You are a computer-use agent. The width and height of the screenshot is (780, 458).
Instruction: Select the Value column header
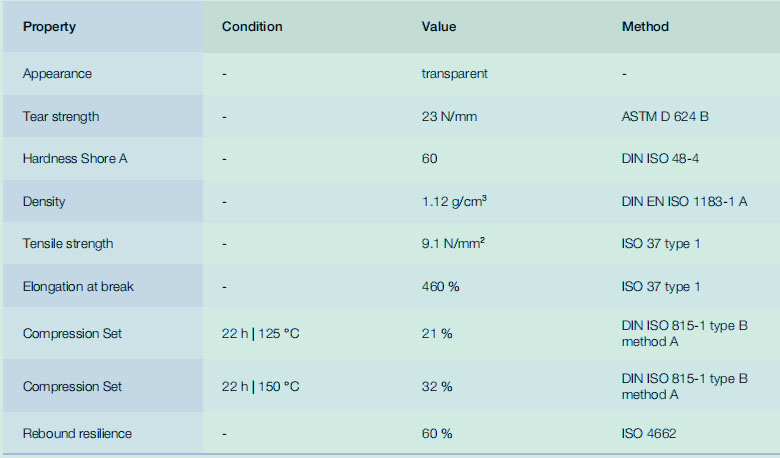coord(439,27)
